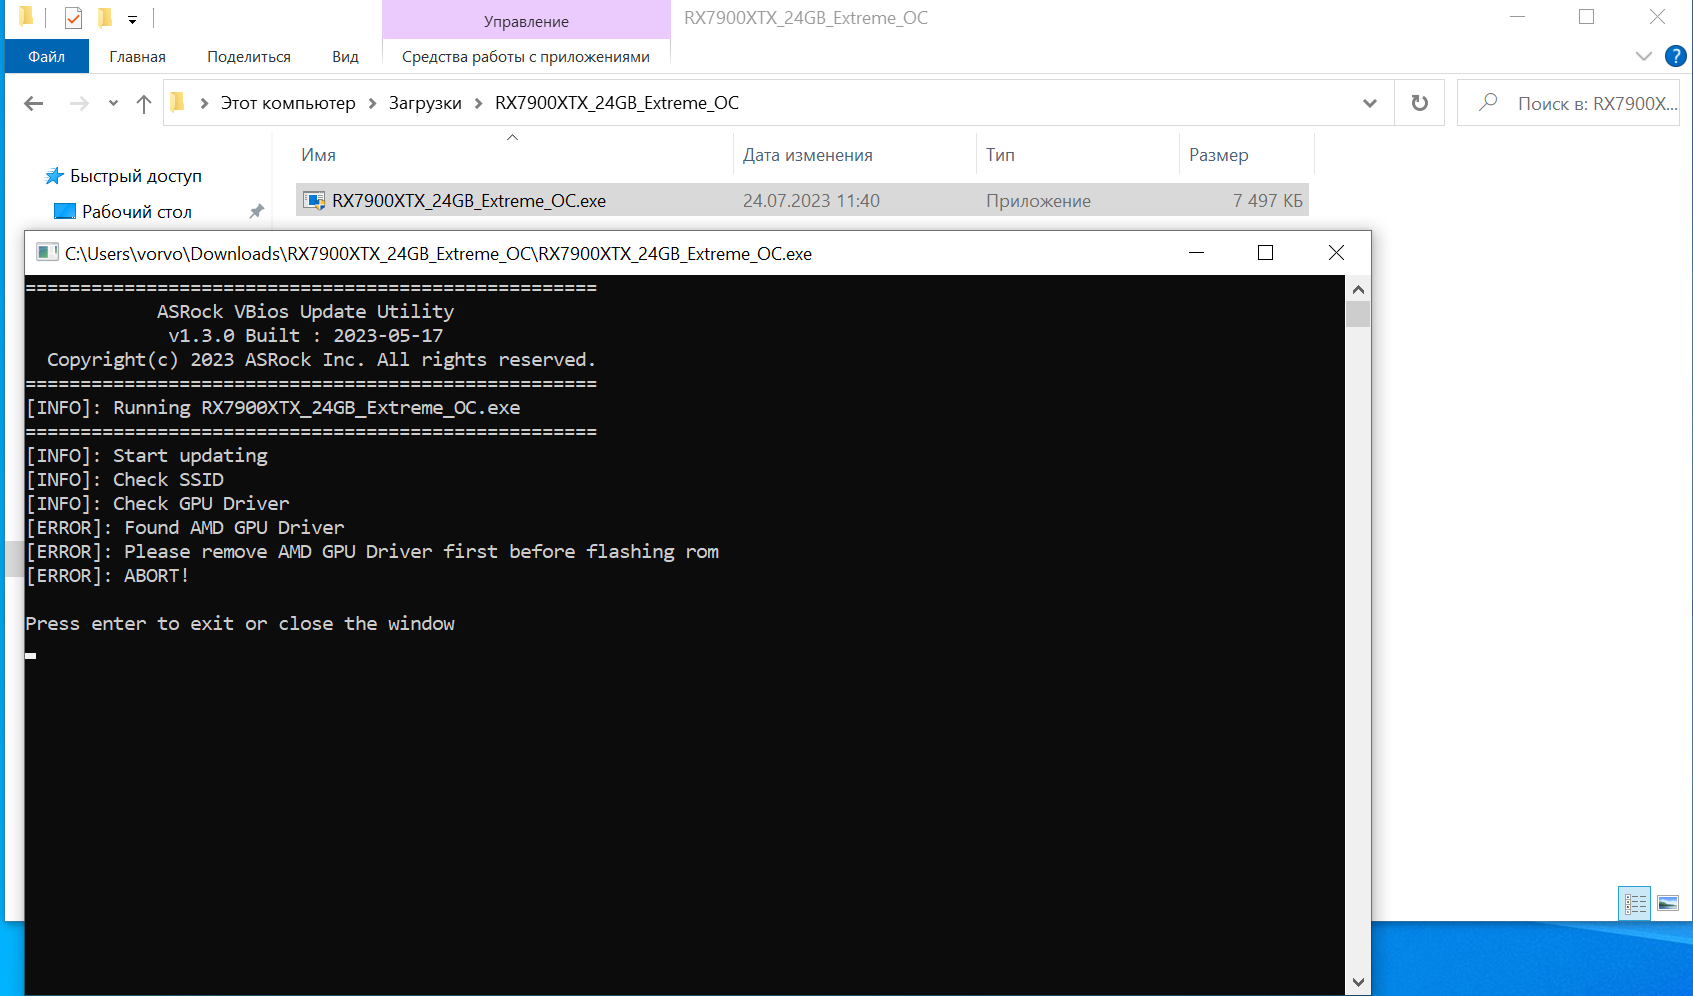Click the folder icon in address bar
The width and height of the screenshot is (1693, 996).
pos(178,102)
